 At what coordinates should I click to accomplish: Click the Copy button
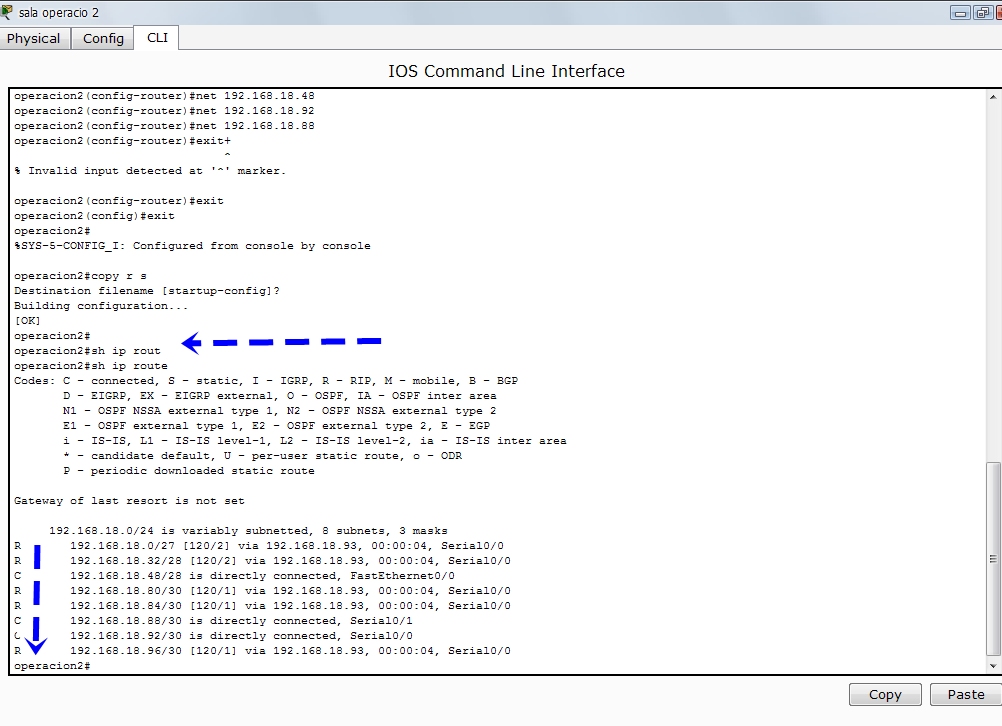point(884,694)
